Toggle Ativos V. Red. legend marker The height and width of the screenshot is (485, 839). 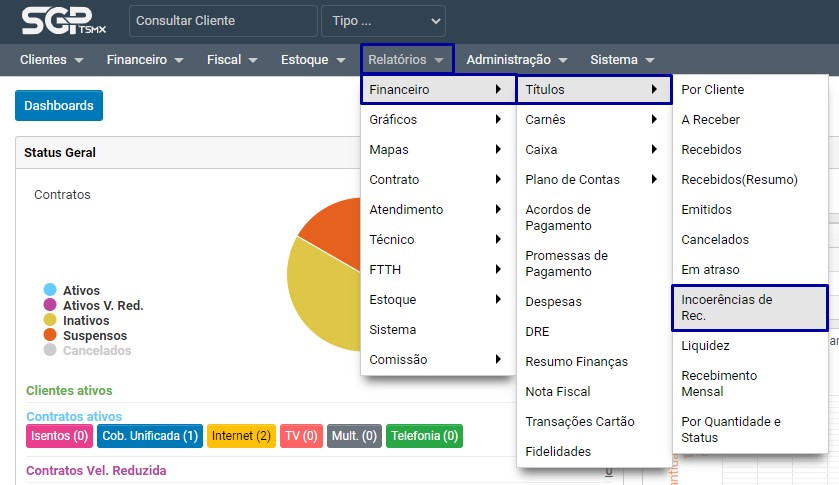pos(49,305)
